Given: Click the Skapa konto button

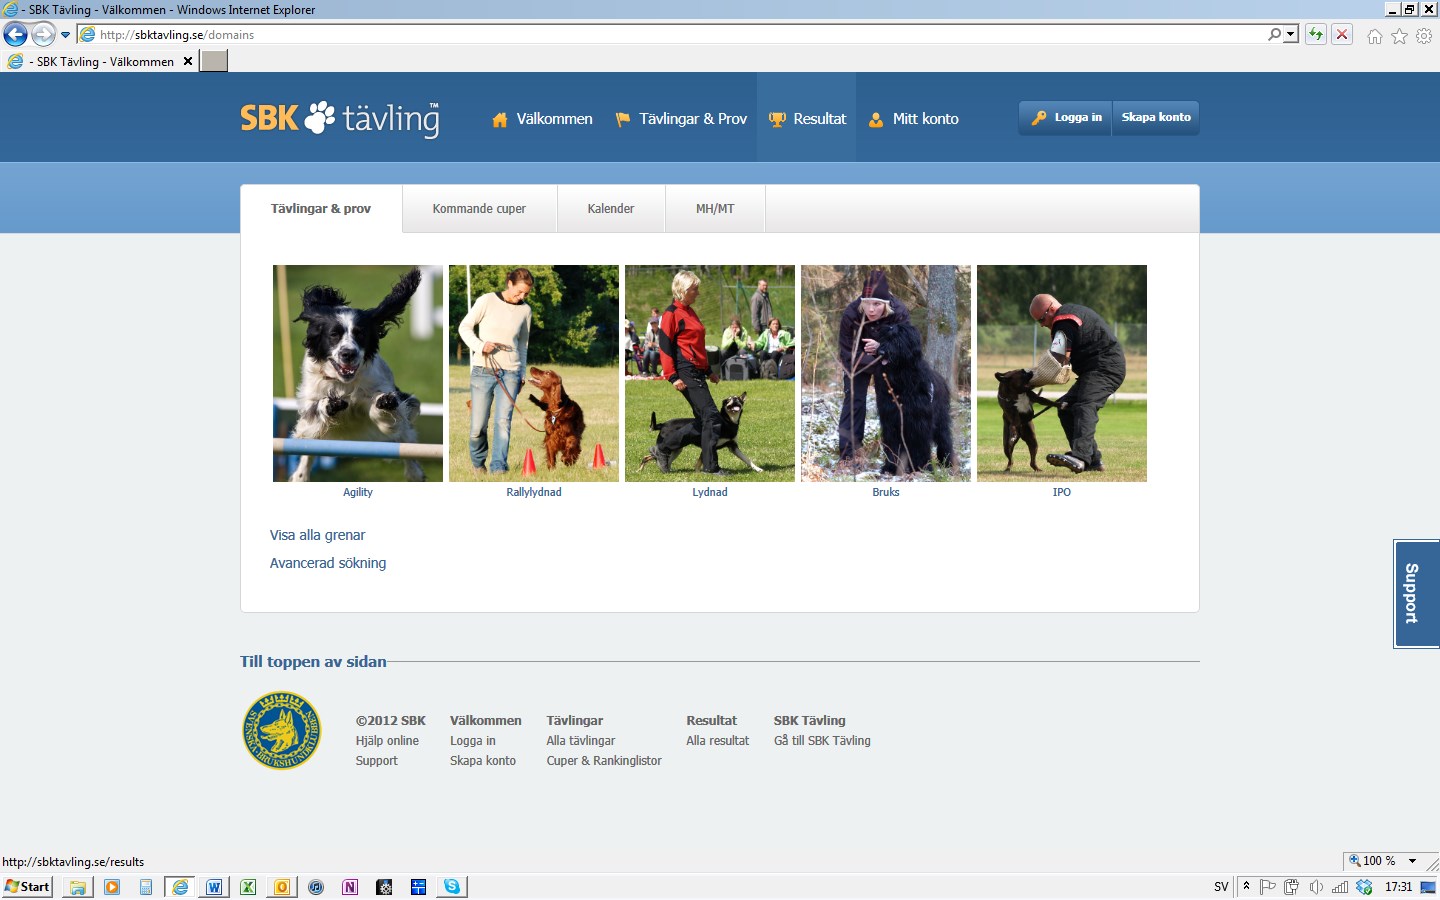Looking at the screenshot, I should point(1156,117).
